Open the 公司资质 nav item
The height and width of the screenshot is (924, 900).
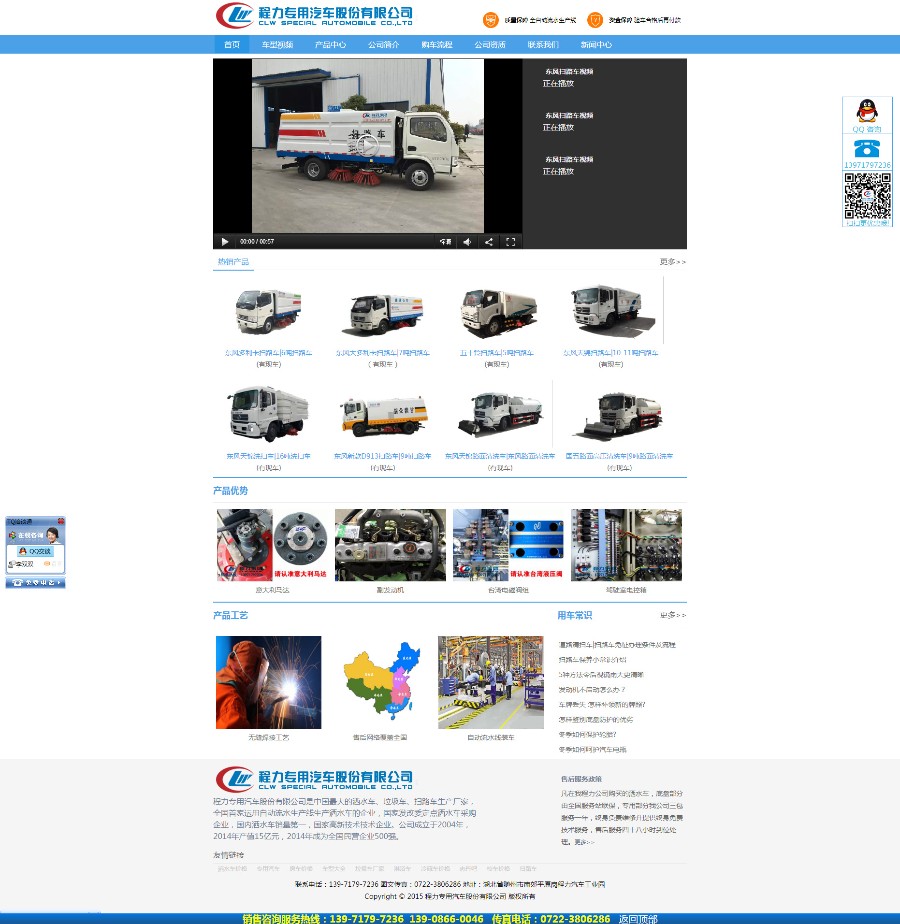(490, 45)
